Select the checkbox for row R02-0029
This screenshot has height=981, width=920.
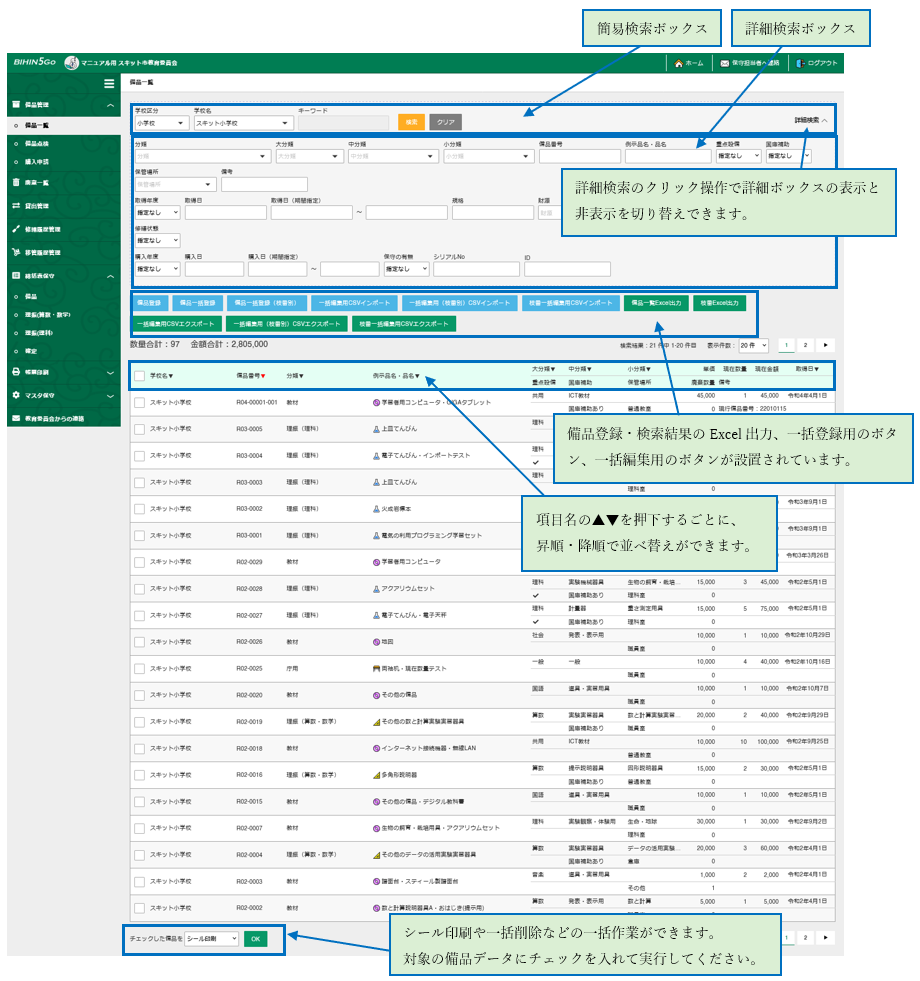pyautogui.click(x=139, y=562)
